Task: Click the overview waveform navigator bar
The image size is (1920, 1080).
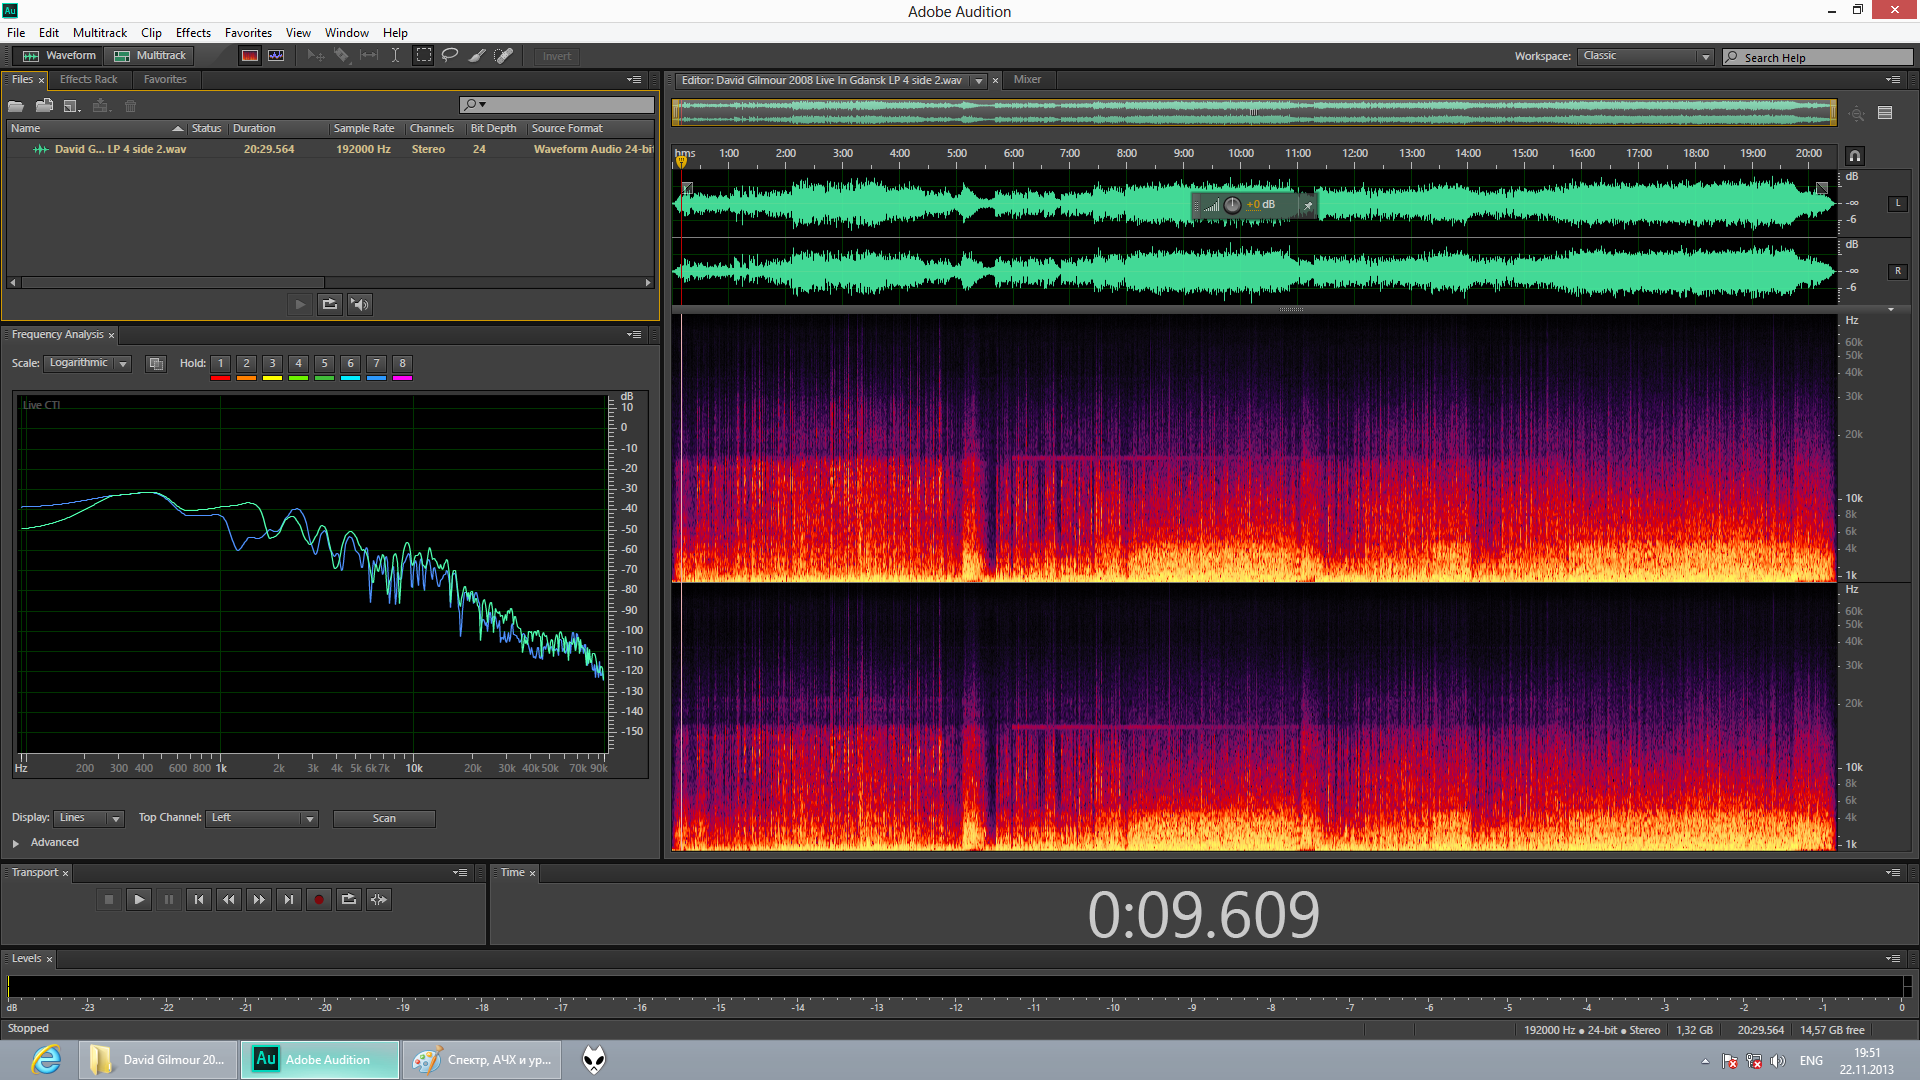Action: (x=1254, y=113)
